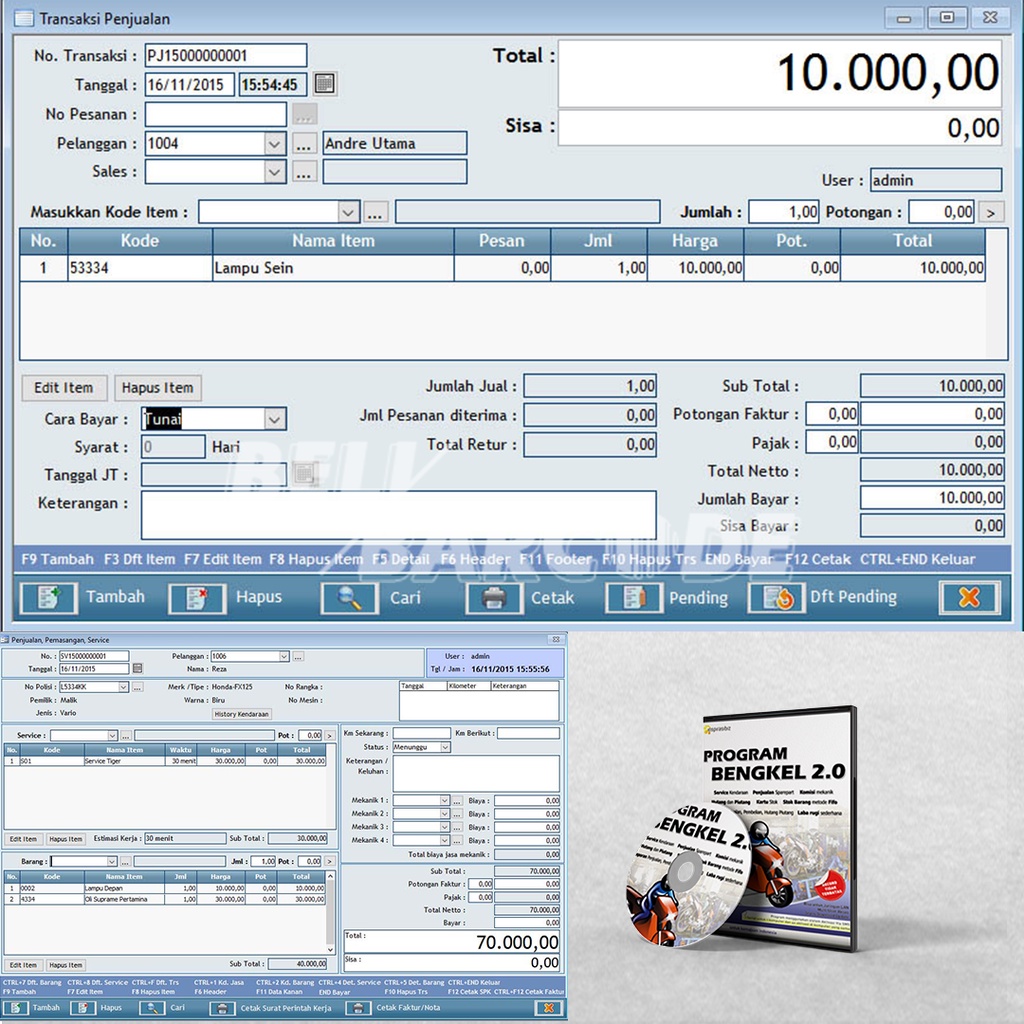Open the Masukkan Kode Item dropdown

(x=348, y=212)
